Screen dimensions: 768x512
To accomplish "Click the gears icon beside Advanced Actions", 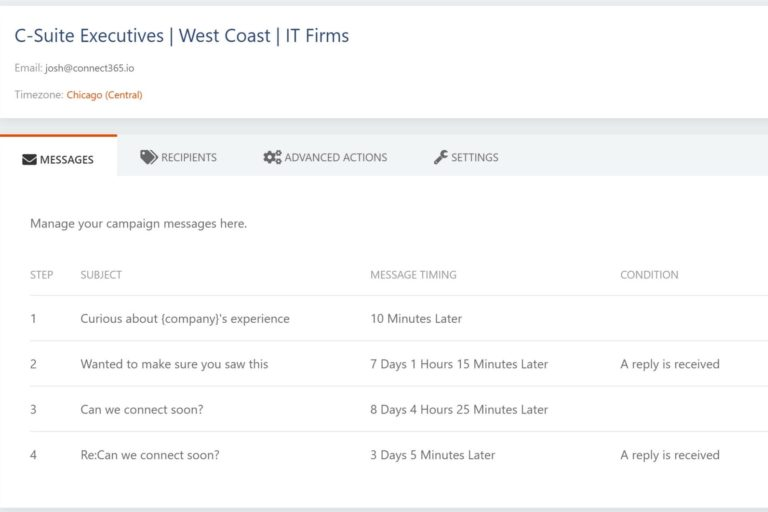I will click(x=272, y=157).
